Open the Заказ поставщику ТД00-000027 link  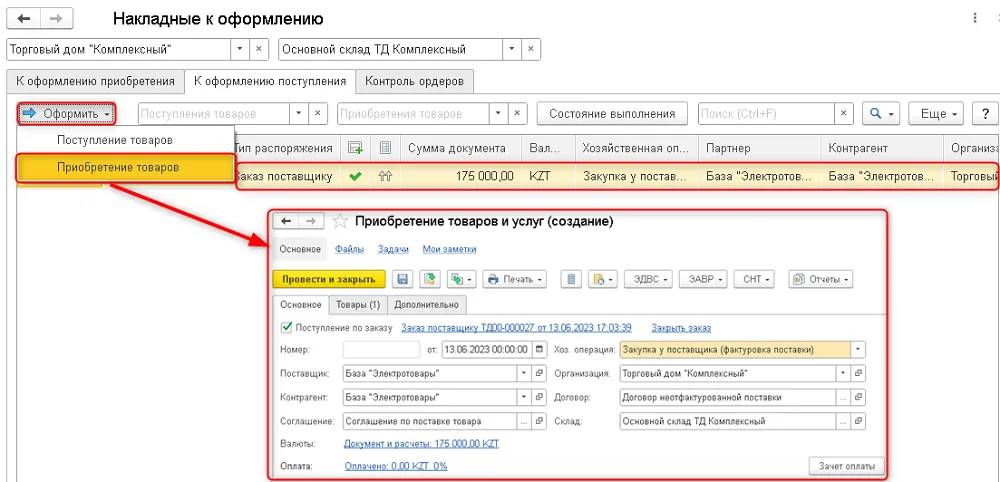click(x=516, y=328)
